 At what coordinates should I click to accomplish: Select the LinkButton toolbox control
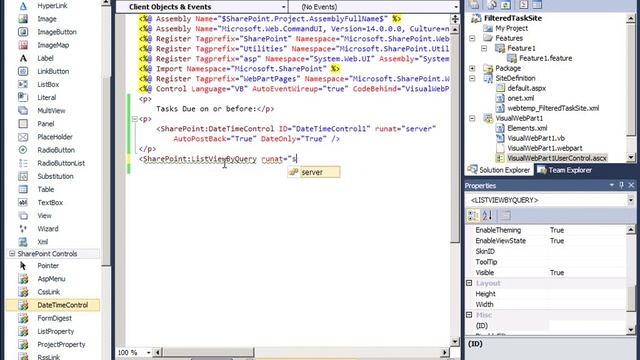pyautogui.click(x=52, y=71)
